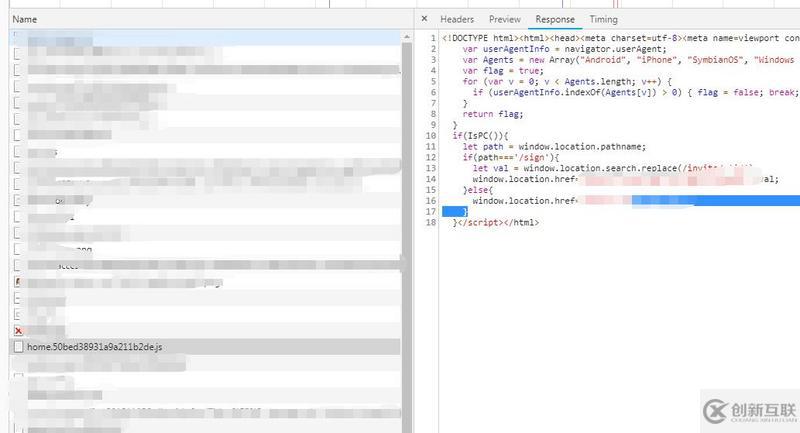800x433 pixels.
Task: Click the return flag; line
Action: coord(493,114)
